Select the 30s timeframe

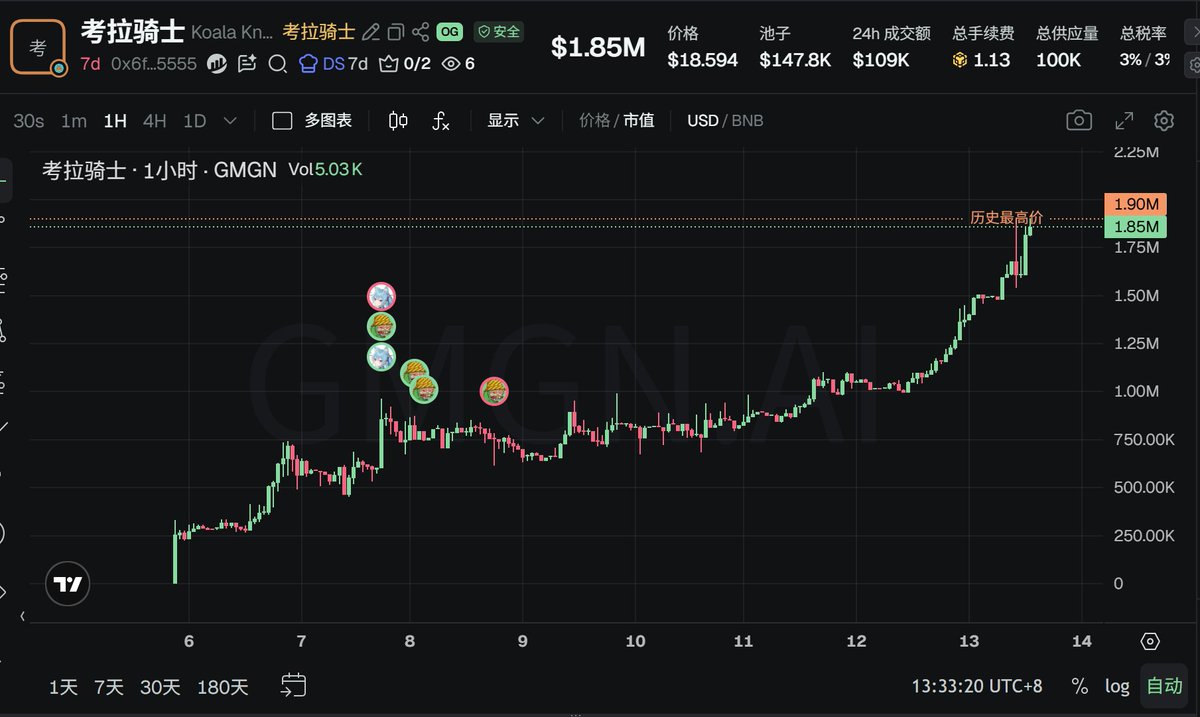29,121
